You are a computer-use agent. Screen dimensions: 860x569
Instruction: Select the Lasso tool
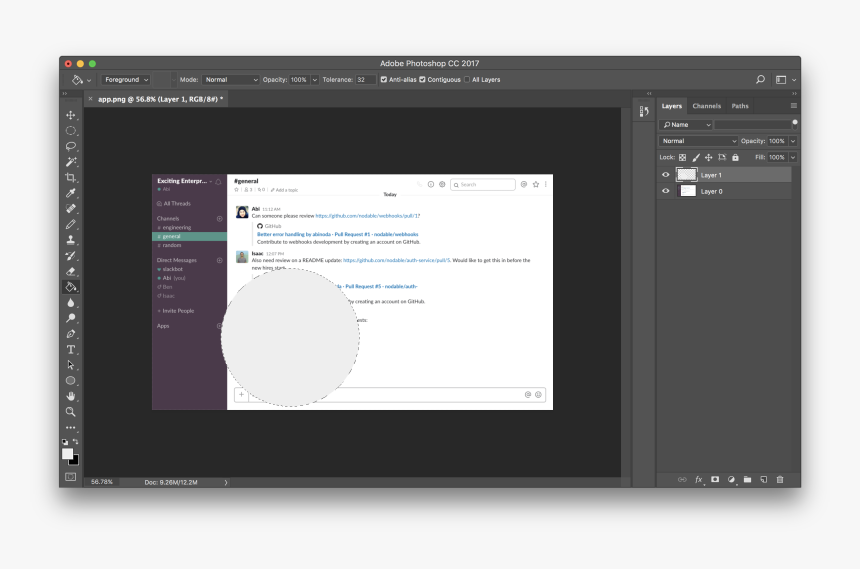tap(71, 146)
